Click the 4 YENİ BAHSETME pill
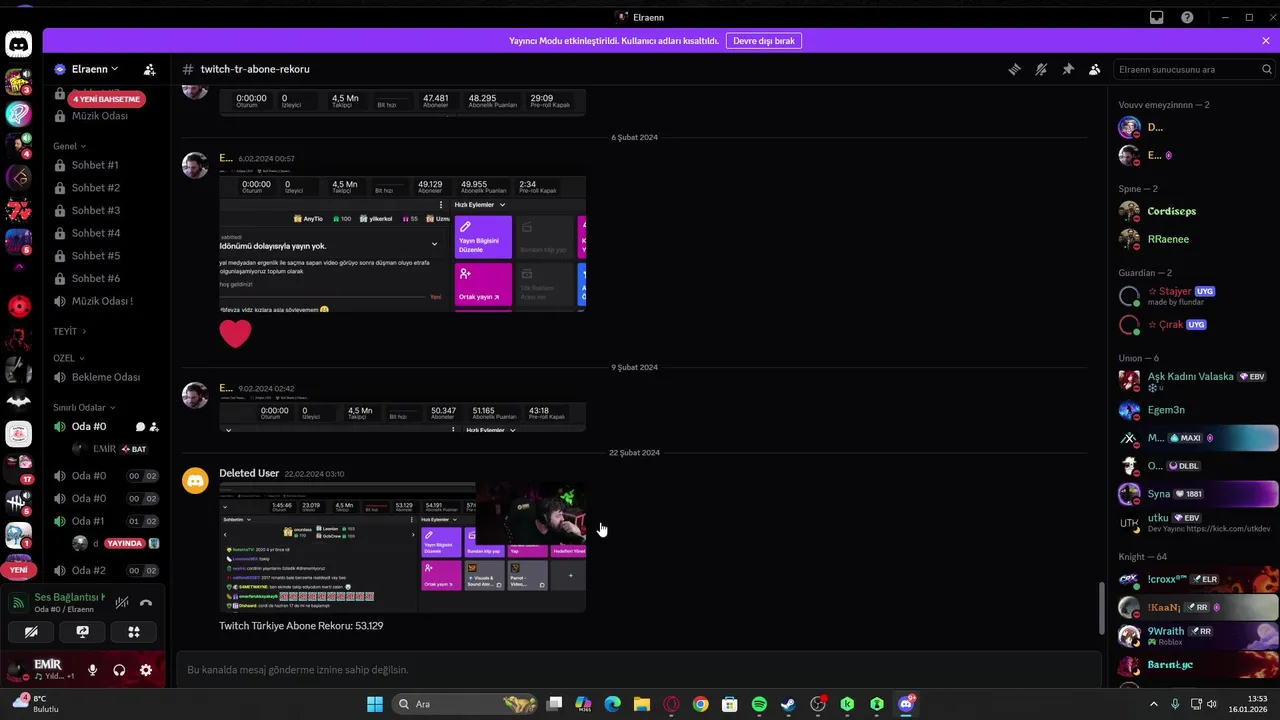The image size is (1280, 720). point(106,99)
